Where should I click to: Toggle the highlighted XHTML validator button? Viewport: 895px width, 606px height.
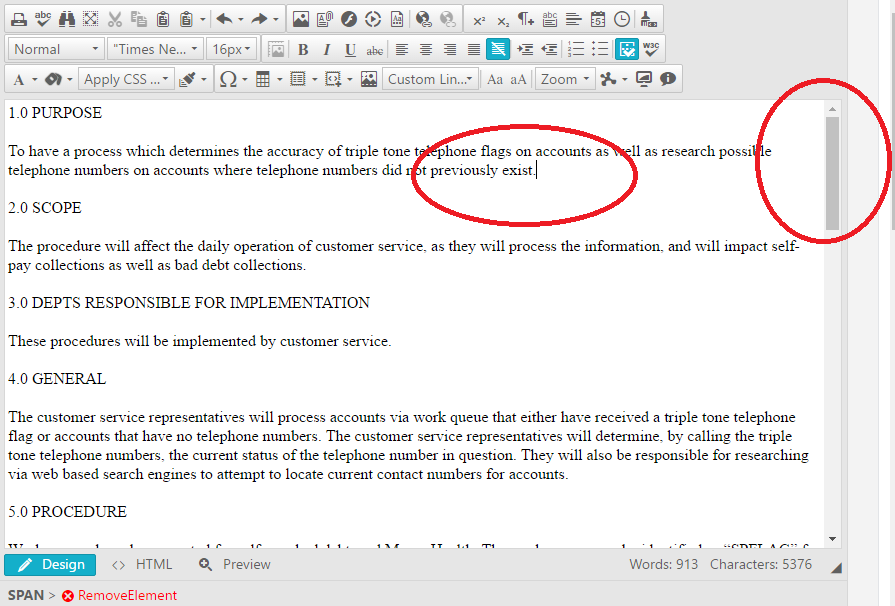point(627,49)
